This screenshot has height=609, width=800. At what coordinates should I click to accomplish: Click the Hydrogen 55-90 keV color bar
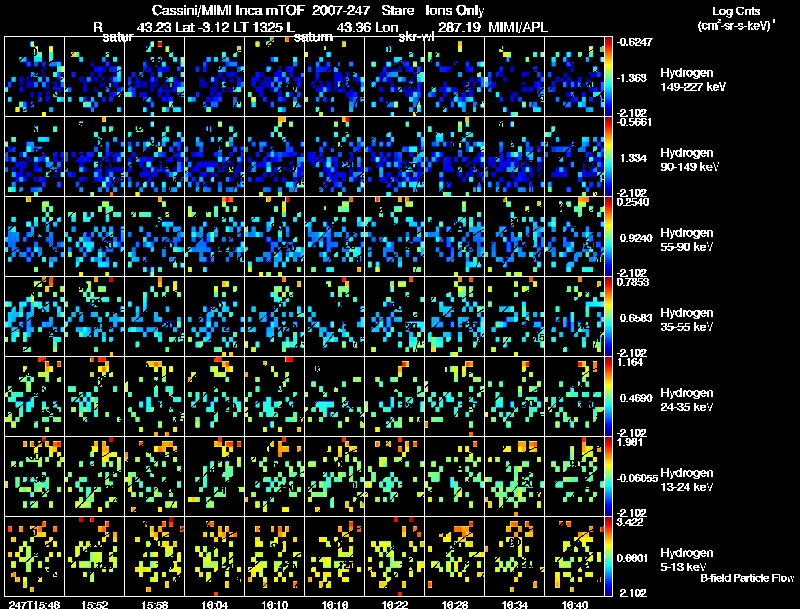[x=608, y=237]
